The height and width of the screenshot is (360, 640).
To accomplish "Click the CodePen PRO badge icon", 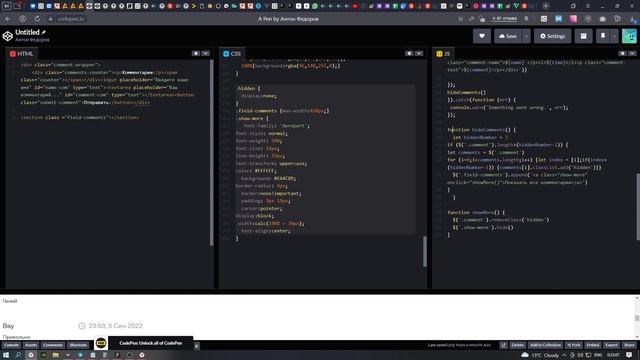I will (101, 343).
